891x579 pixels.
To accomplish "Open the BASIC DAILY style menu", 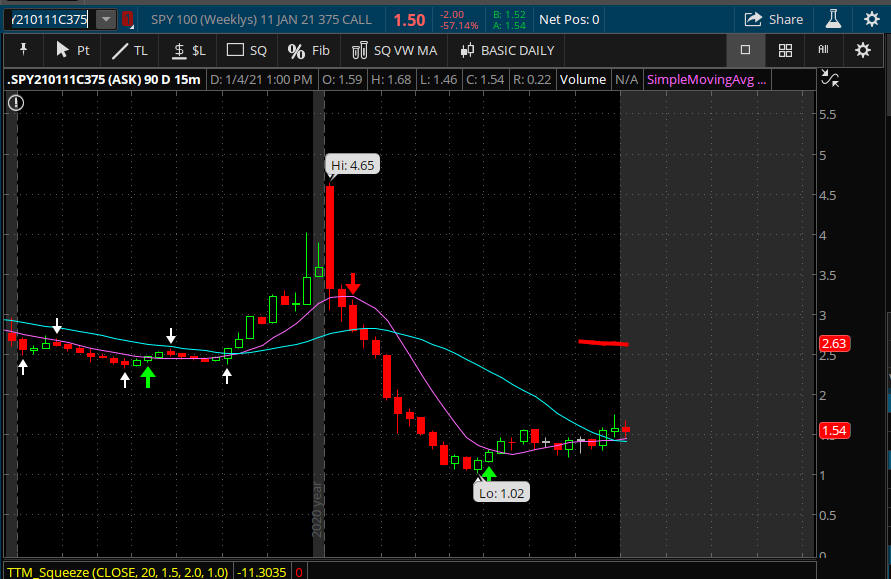I will pos(507,50).
